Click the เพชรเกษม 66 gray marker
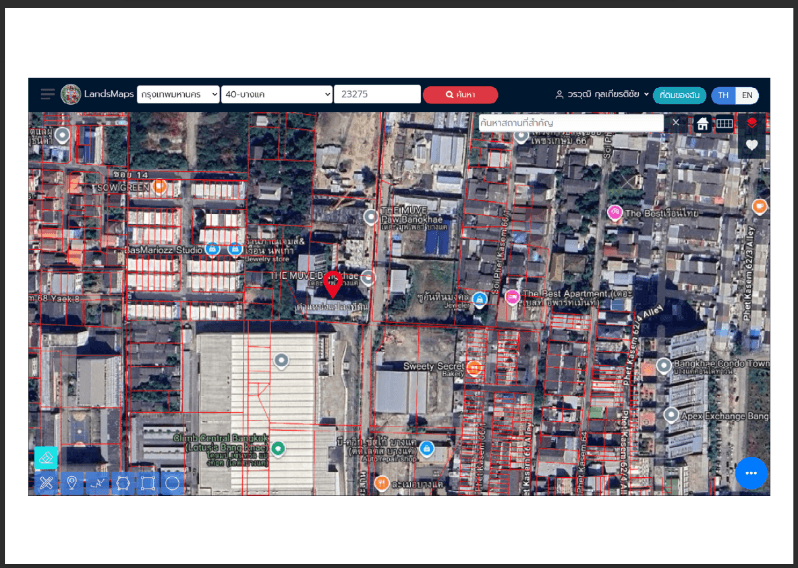Viewport: 798px width, 568px height. tap(521, 136)
